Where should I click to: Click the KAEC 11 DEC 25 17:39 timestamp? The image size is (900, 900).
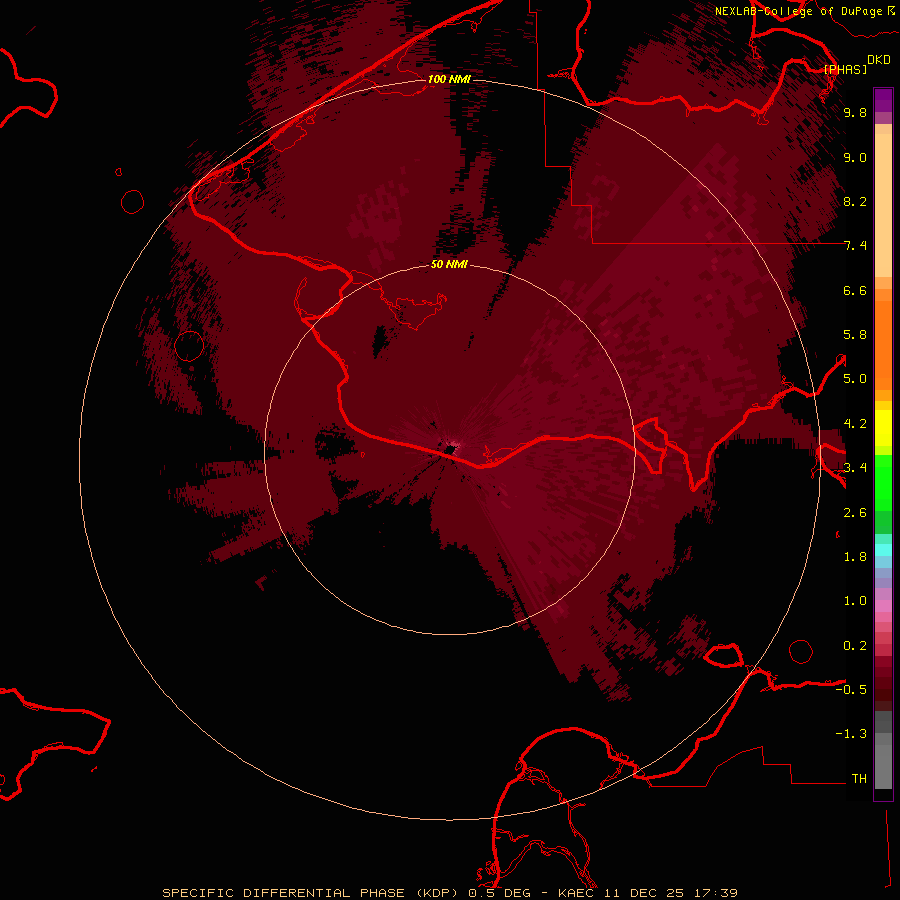coord(647,893)
